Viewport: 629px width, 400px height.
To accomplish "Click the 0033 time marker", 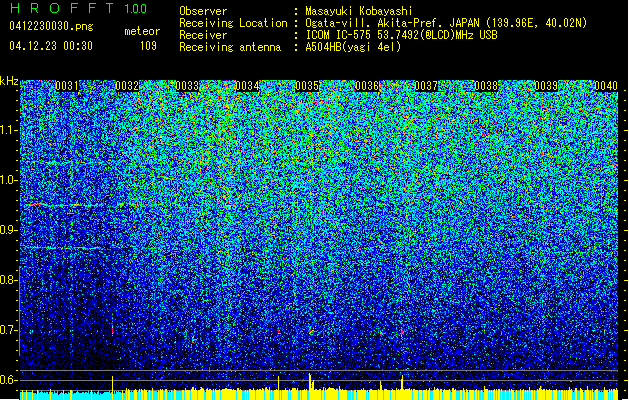I will click(187, 86).
